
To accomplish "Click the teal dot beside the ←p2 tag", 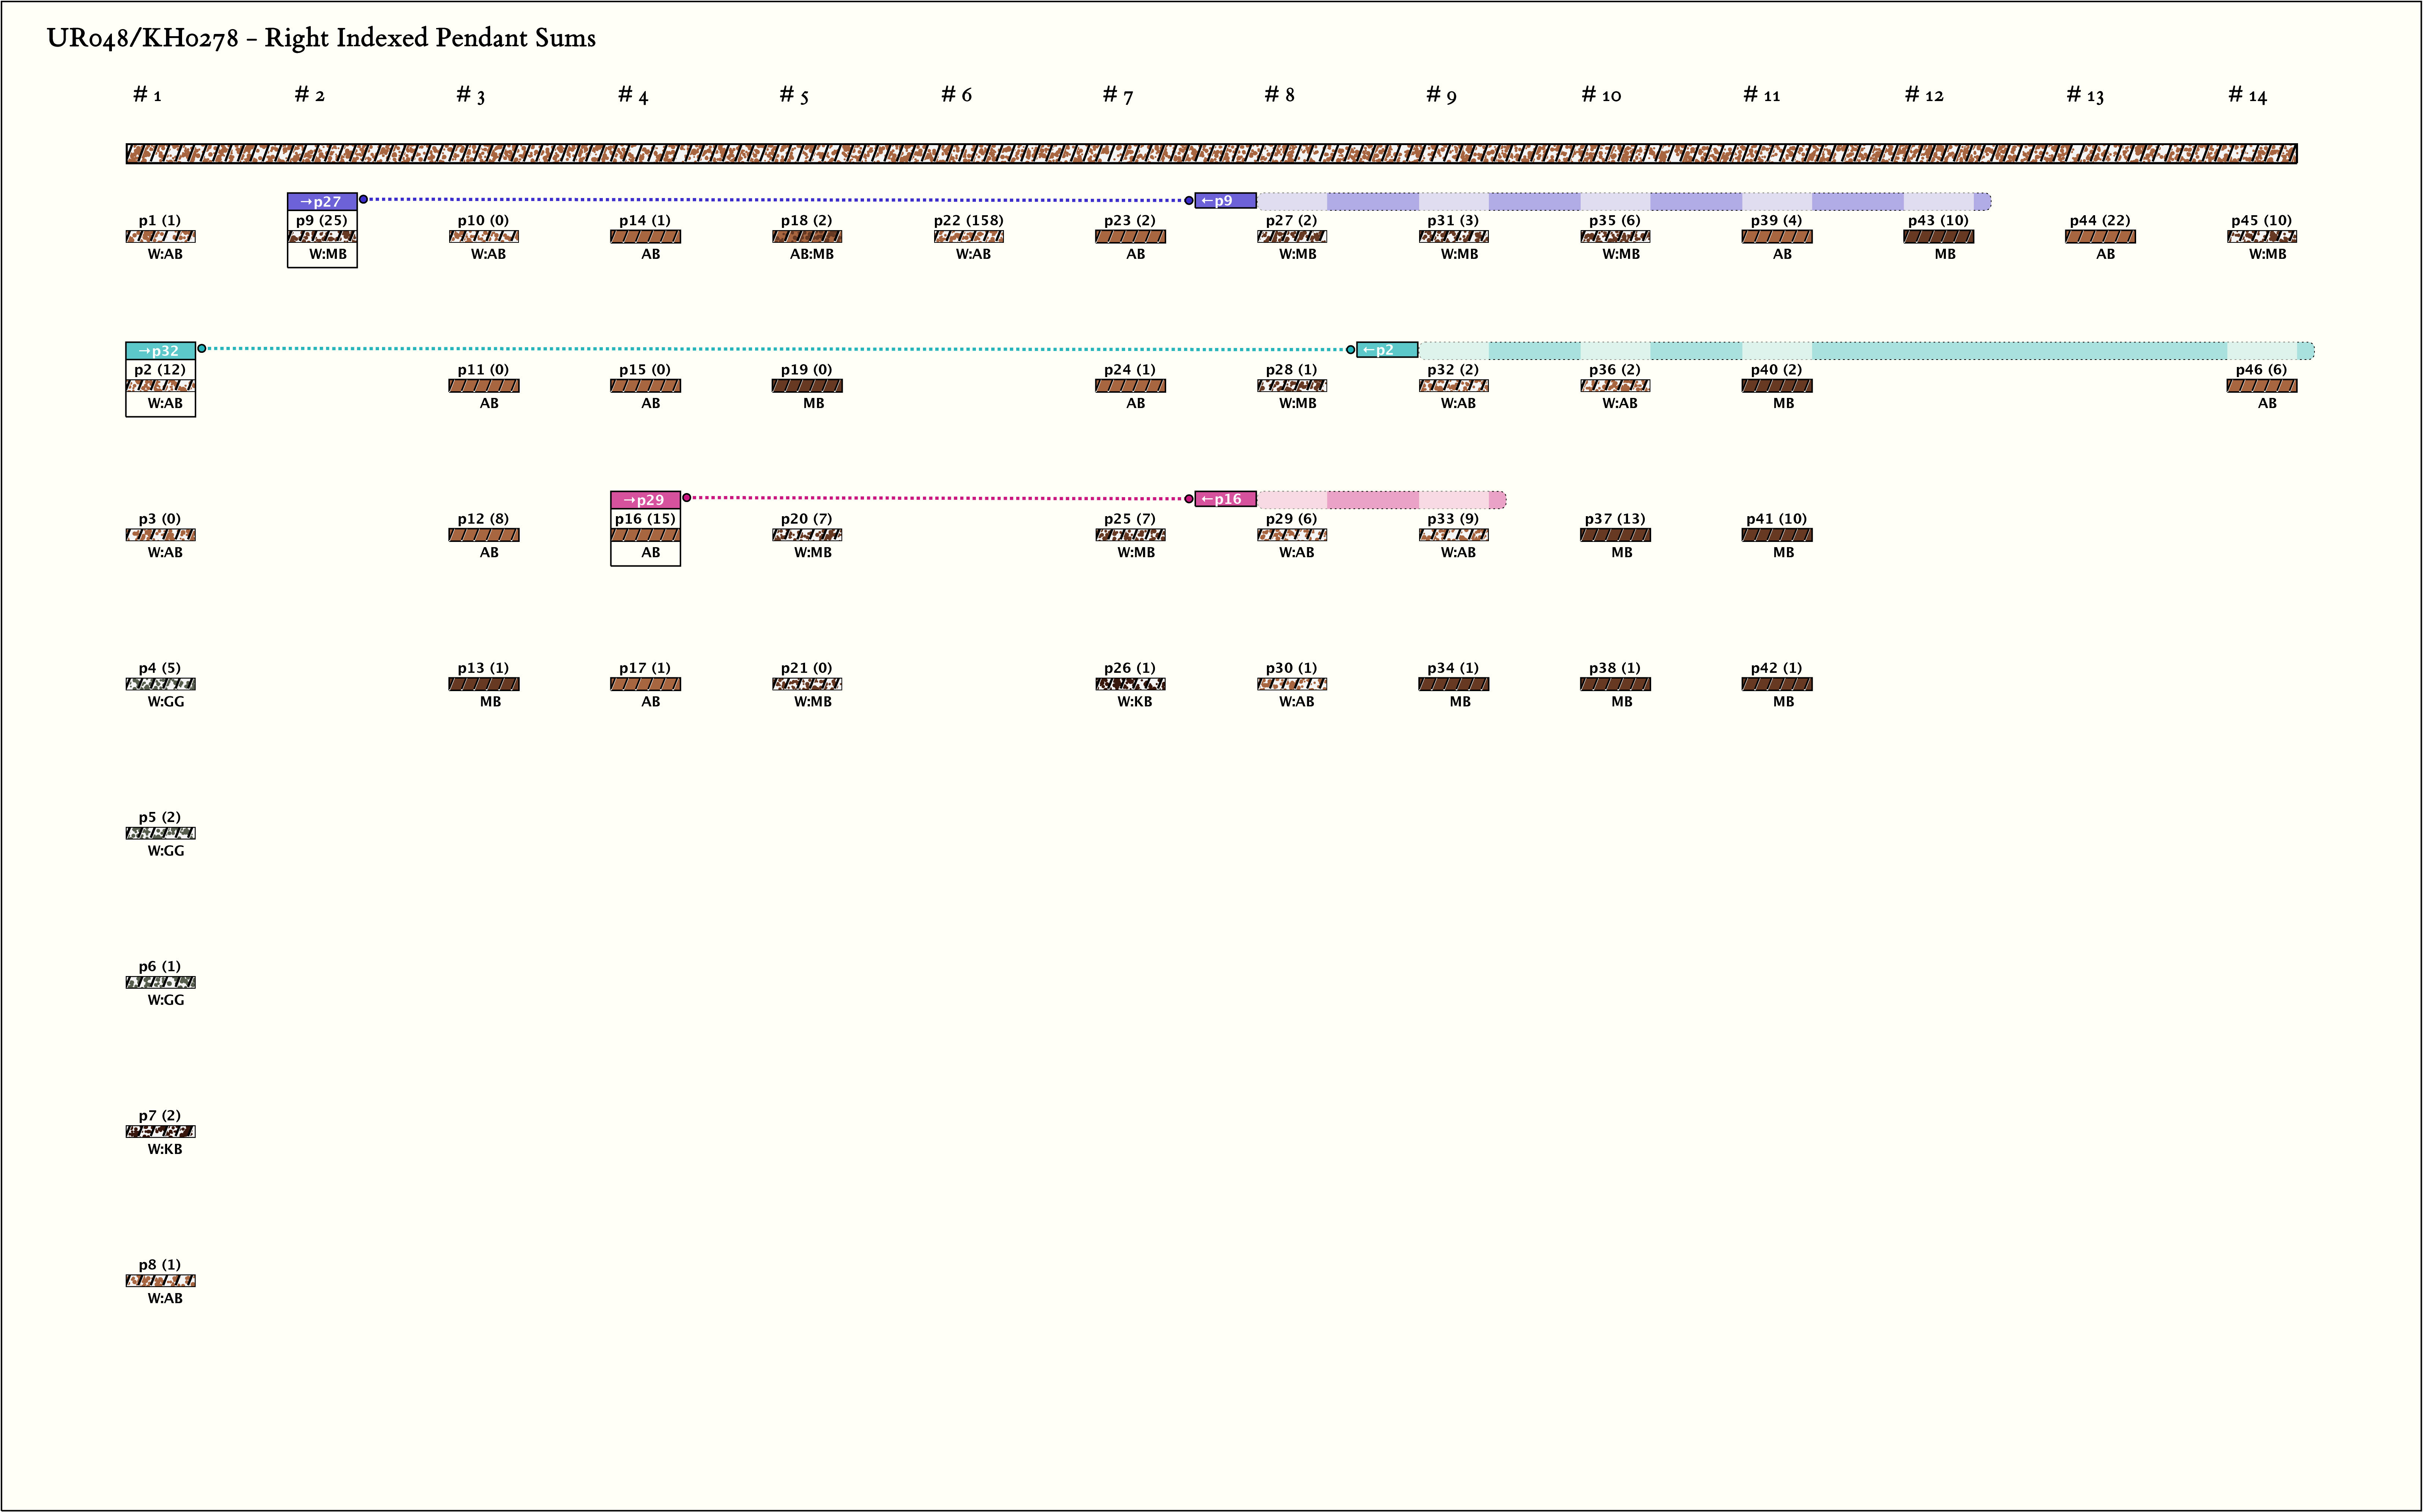I will pyautogui.click(x=1351, y=349).
